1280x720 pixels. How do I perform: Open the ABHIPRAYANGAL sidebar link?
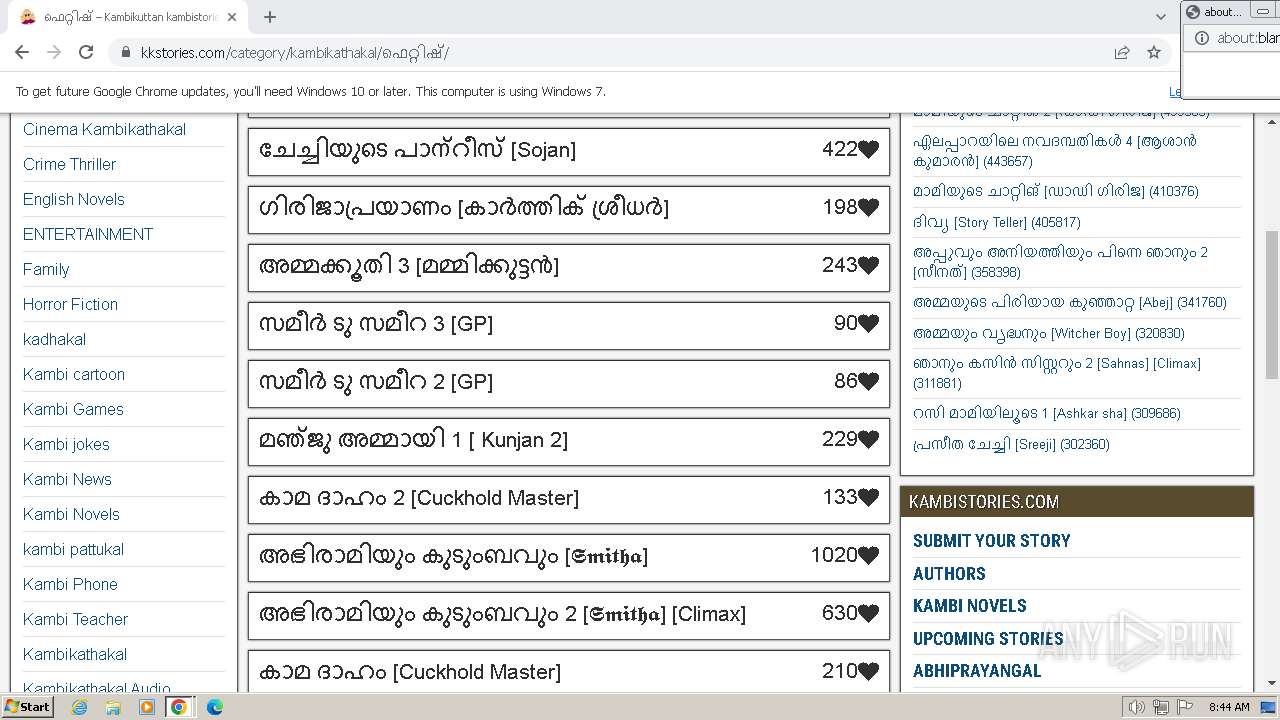coord(977,671)
